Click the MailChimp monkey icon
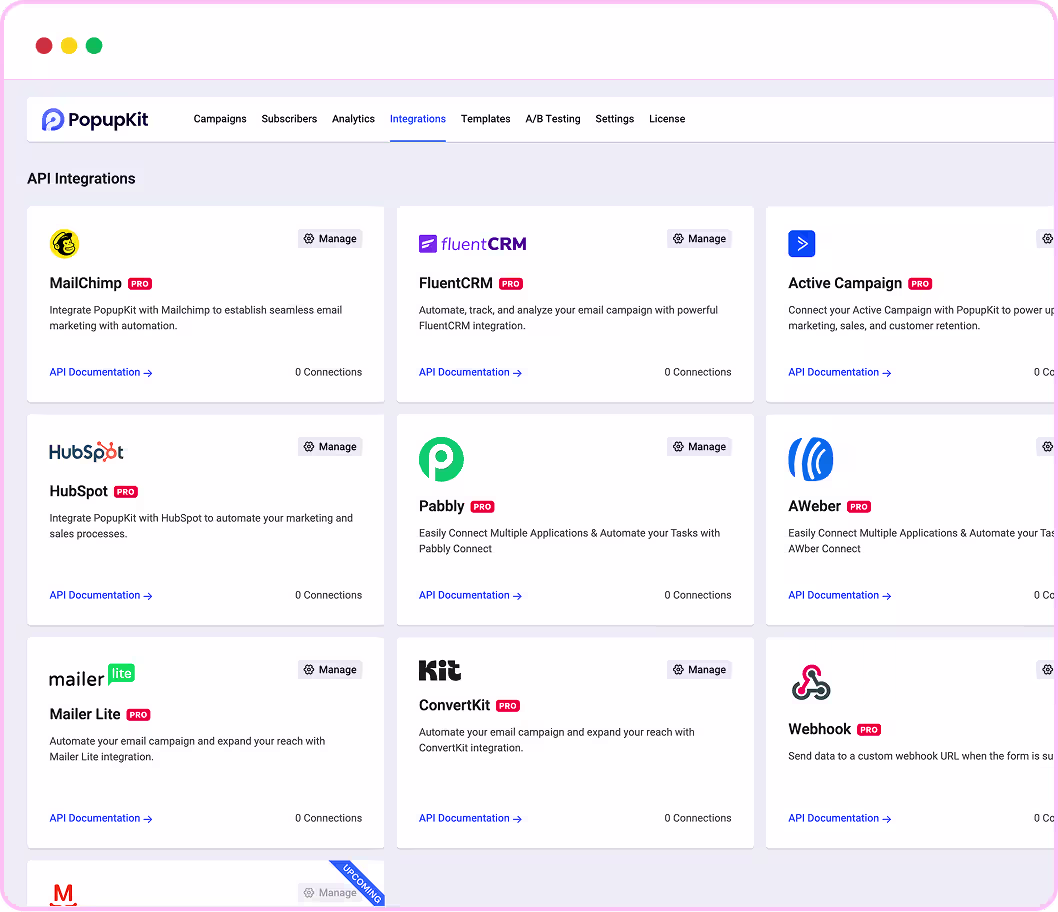The height and width of the screenshot is (912, 1058). coord(65,243)
